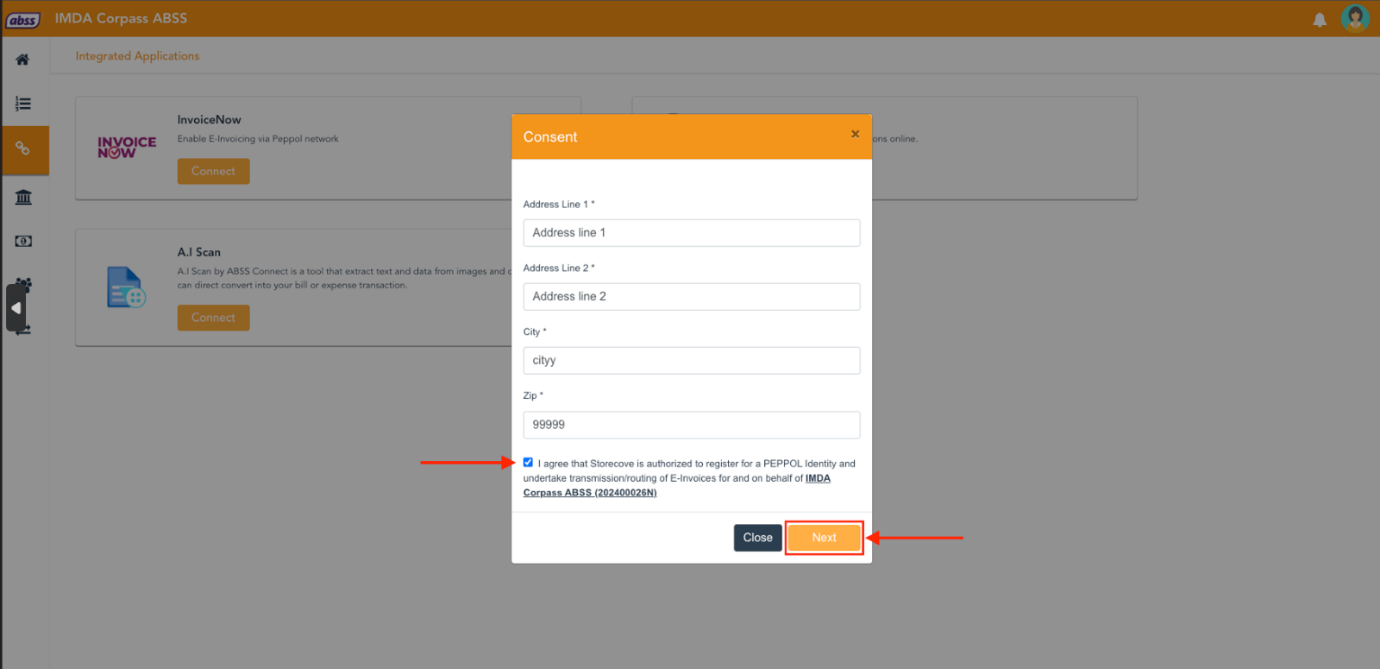Expand the sidebar using left arrow handle
Screen dimensions: 1380x669
[x=15, y=308]
